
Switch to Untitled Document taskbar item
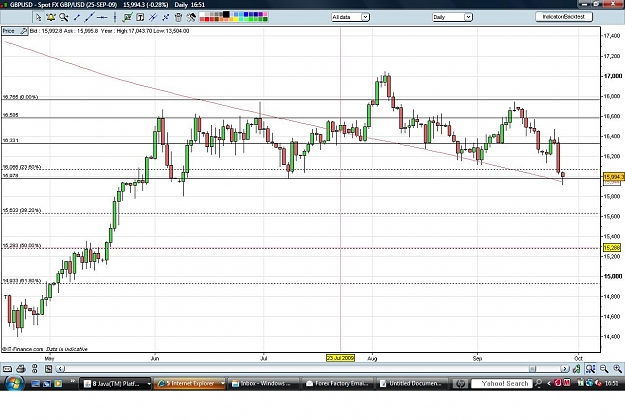point(412,384)
